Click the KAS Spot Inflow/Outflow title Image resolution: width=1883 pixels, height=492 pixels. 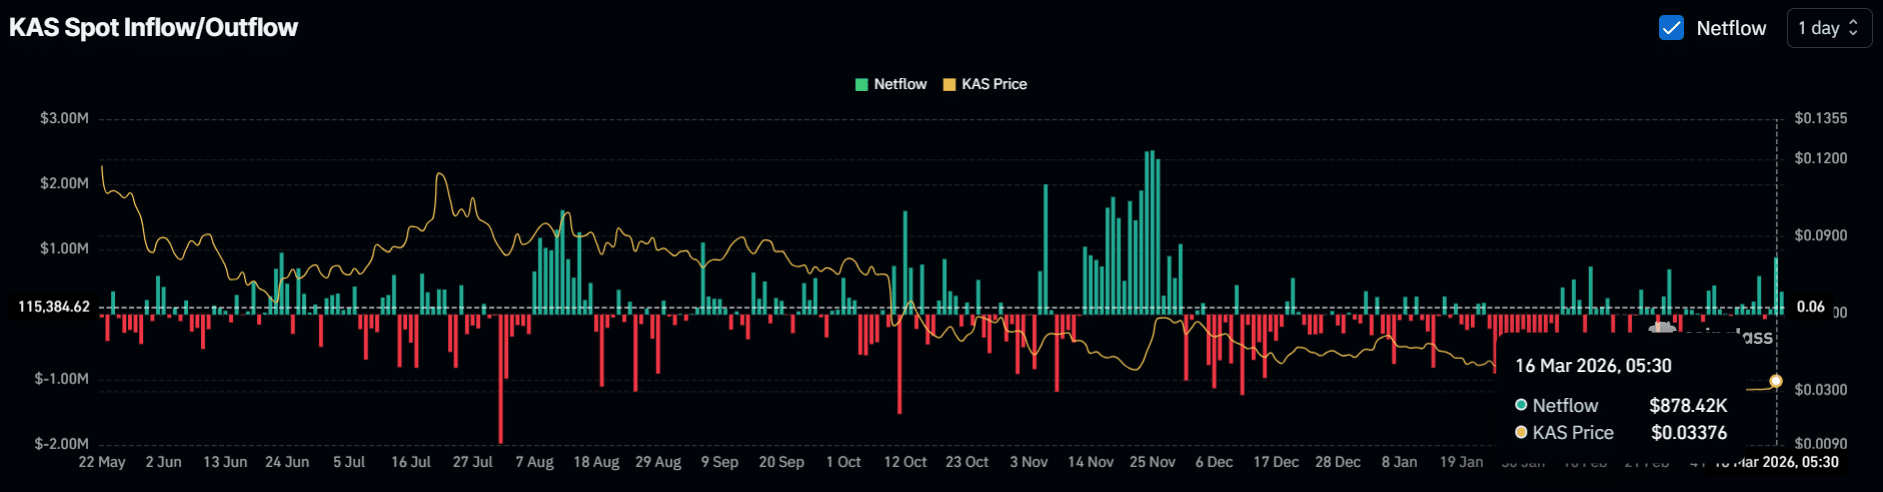pyautogui.click(x=154, y=28)
